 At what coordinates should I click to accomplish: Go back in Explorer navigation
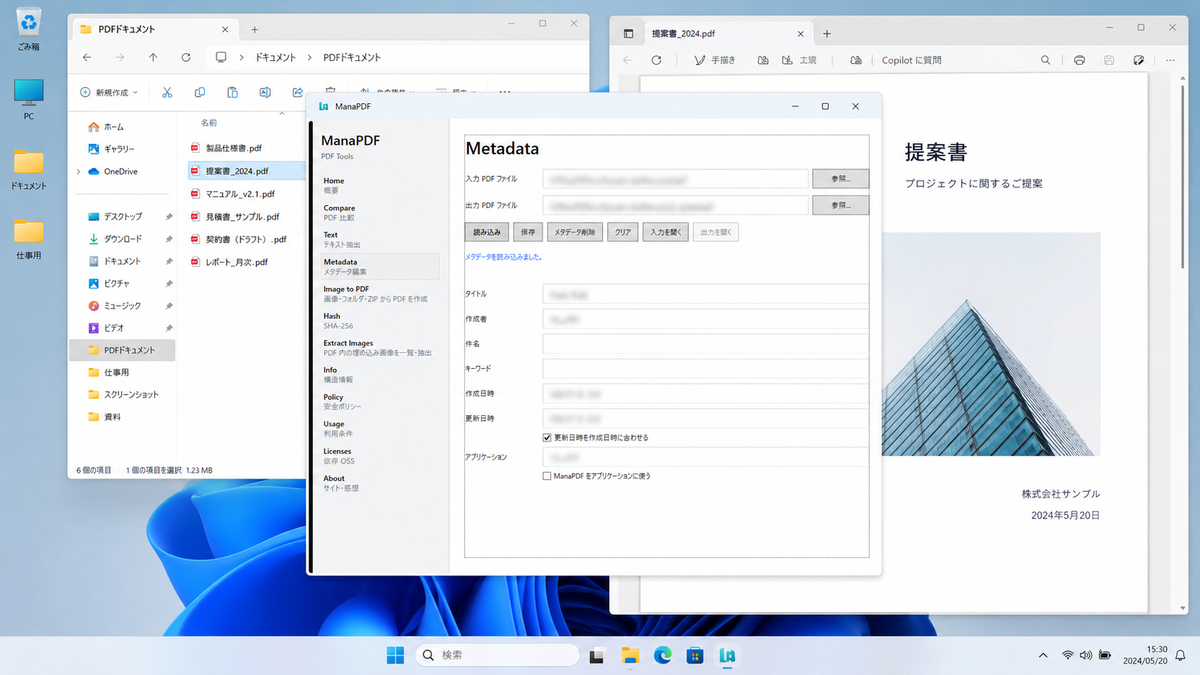pos(87,57)
